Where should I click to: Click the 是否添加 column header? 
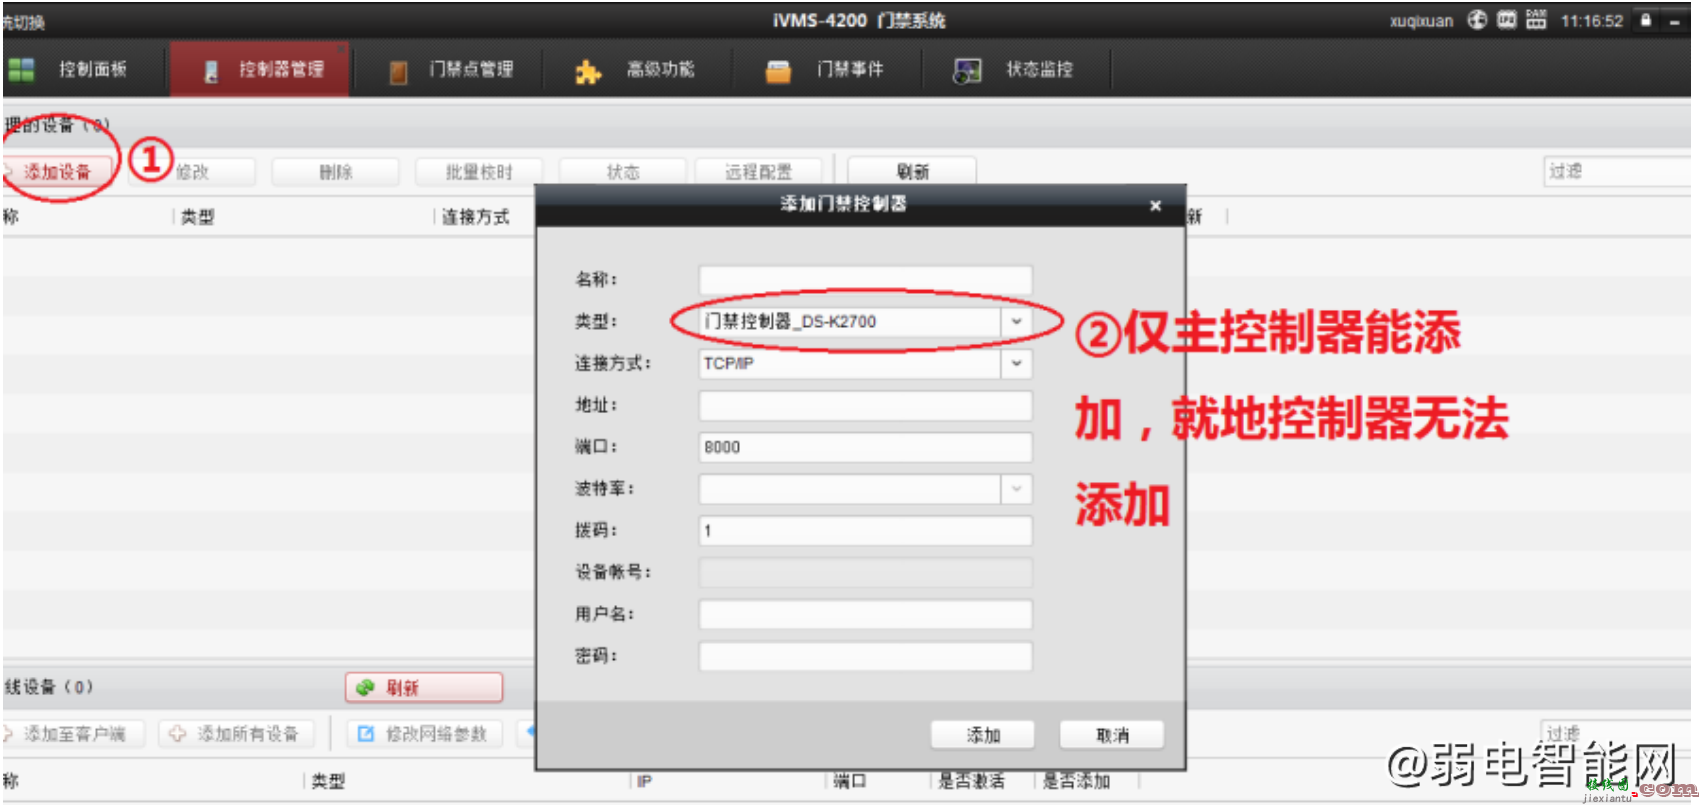[1076, 781]
